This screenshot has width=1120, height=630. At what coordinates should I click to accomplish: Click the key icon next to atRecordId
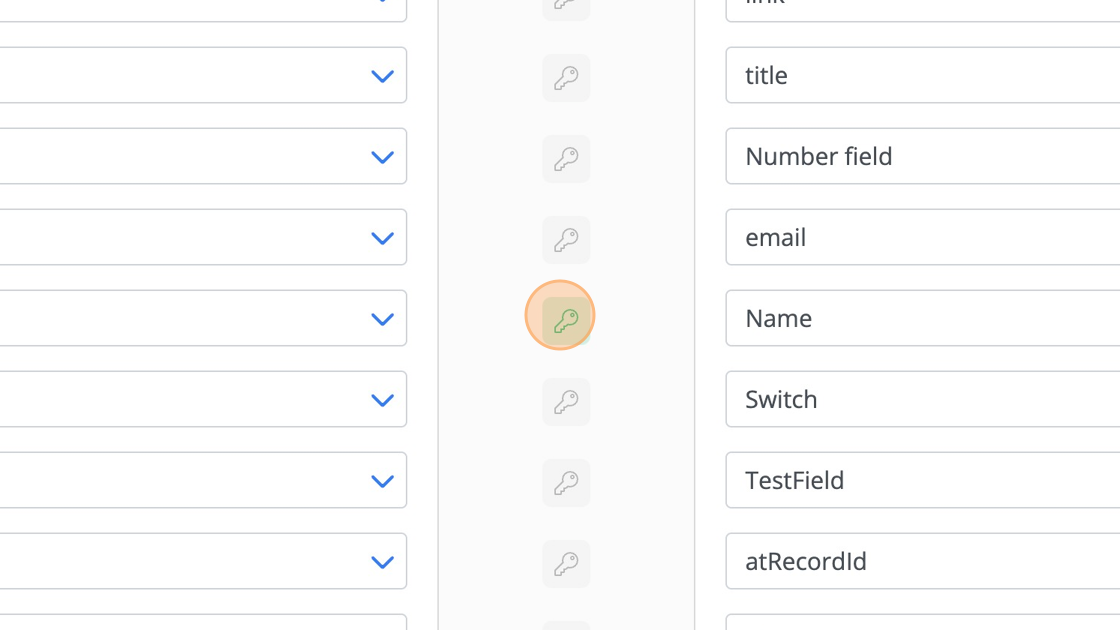tap(566, 564)
